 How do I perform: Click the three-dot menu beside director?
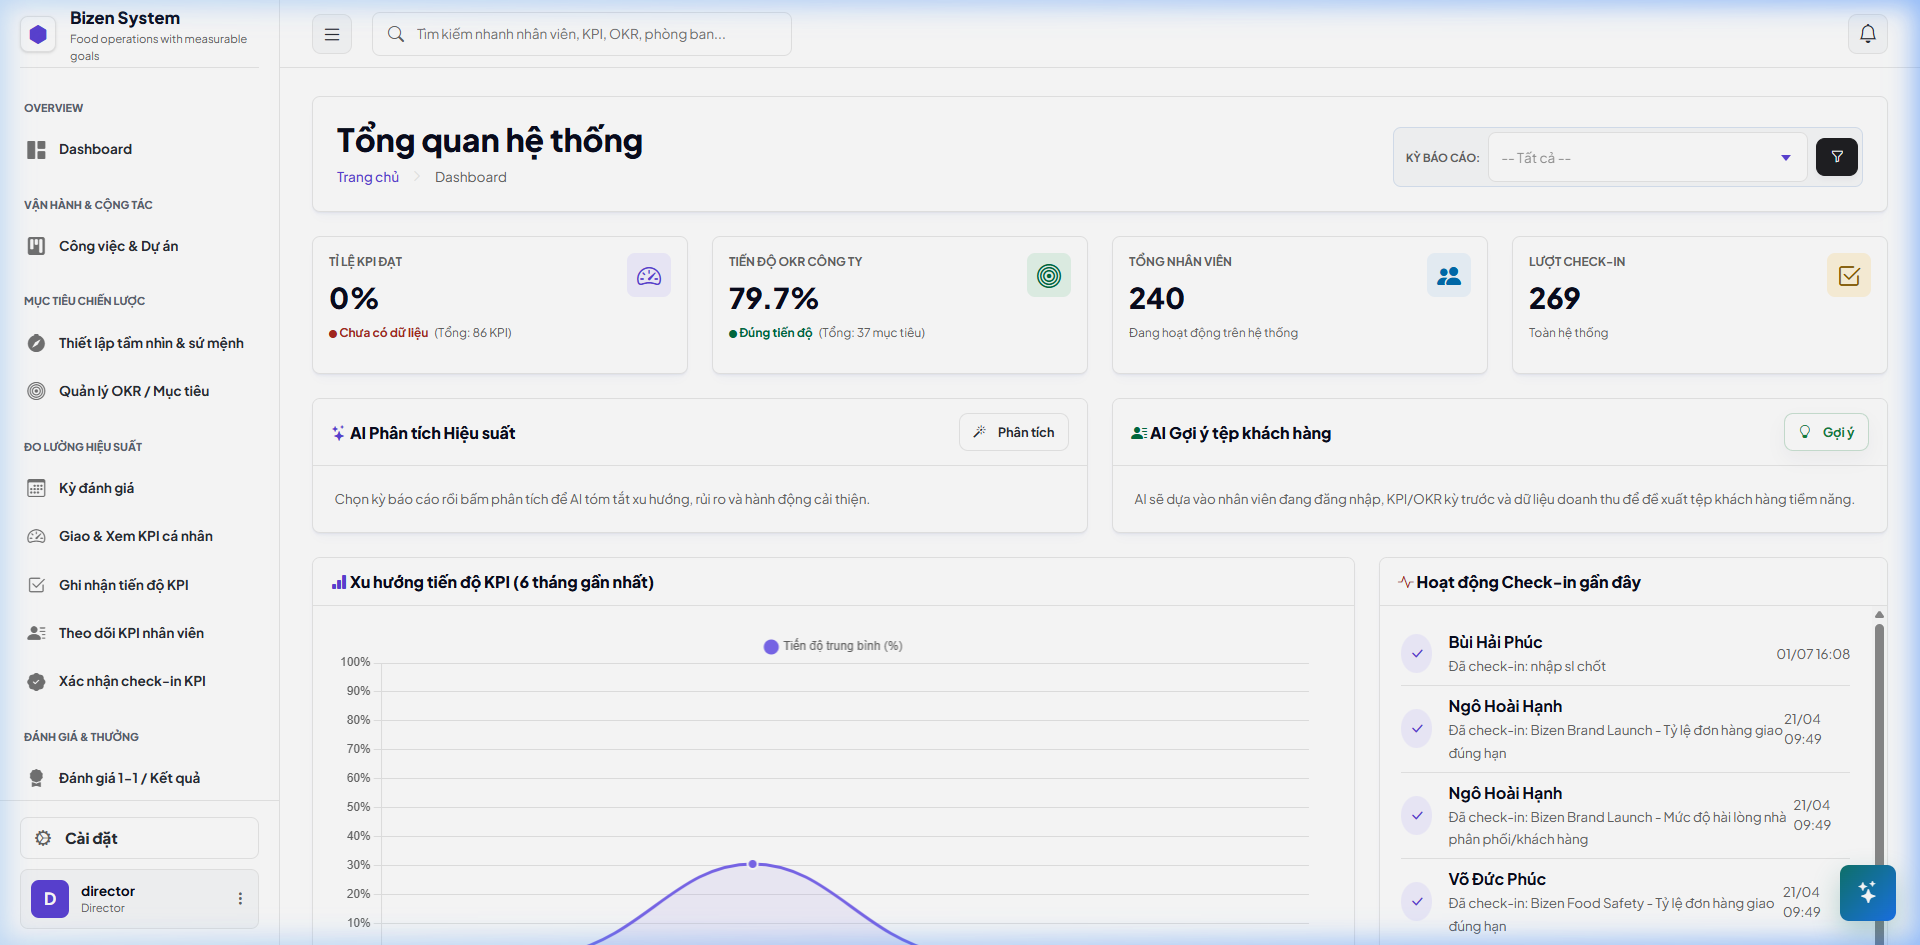pyautogui.click(x=240, y=899)
